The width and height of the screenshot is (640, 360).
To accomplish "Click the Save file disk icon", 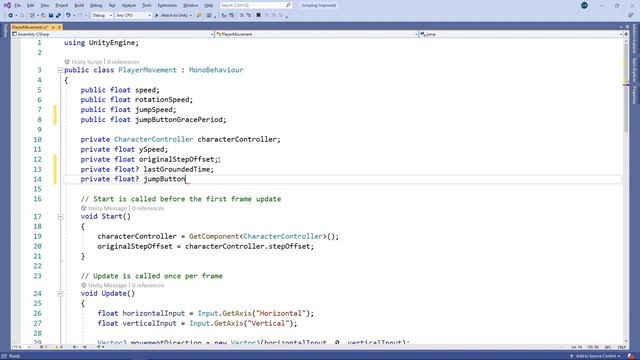I will click(x=51, y=16).
